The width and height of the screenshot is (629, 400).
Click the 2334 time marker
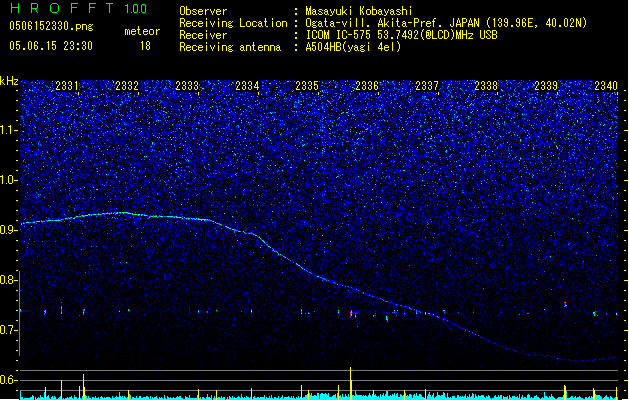[x=247, y=86]
